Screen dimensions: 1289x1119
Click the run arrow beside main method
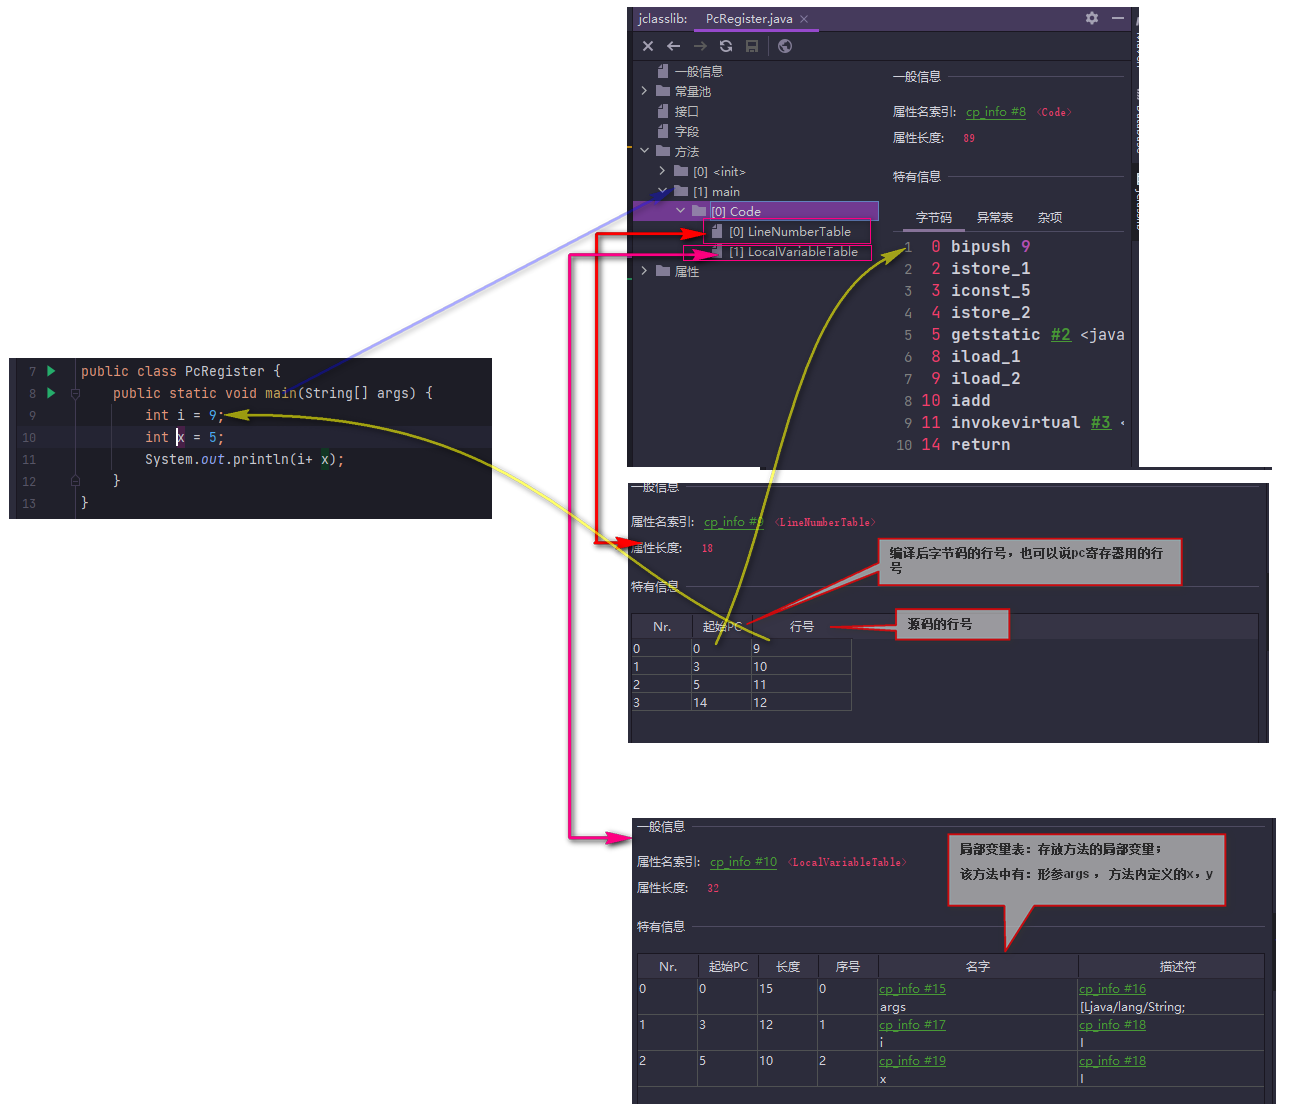coord(51,393)
